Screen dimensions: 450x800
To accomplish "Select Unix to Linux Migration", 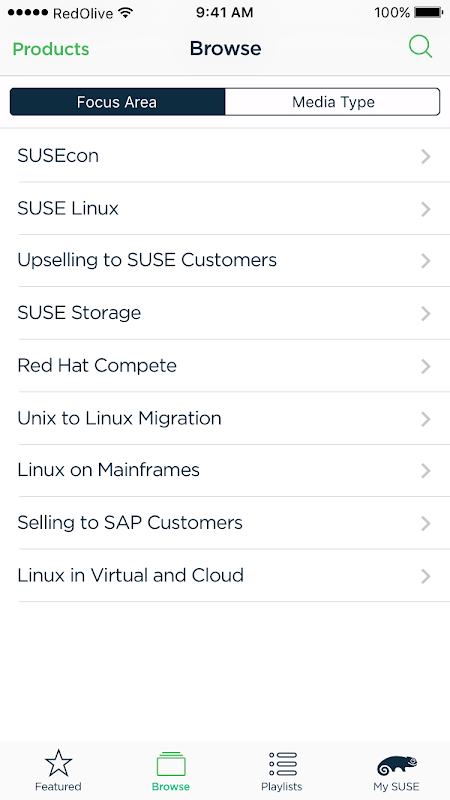I will [x=225, y=418].
